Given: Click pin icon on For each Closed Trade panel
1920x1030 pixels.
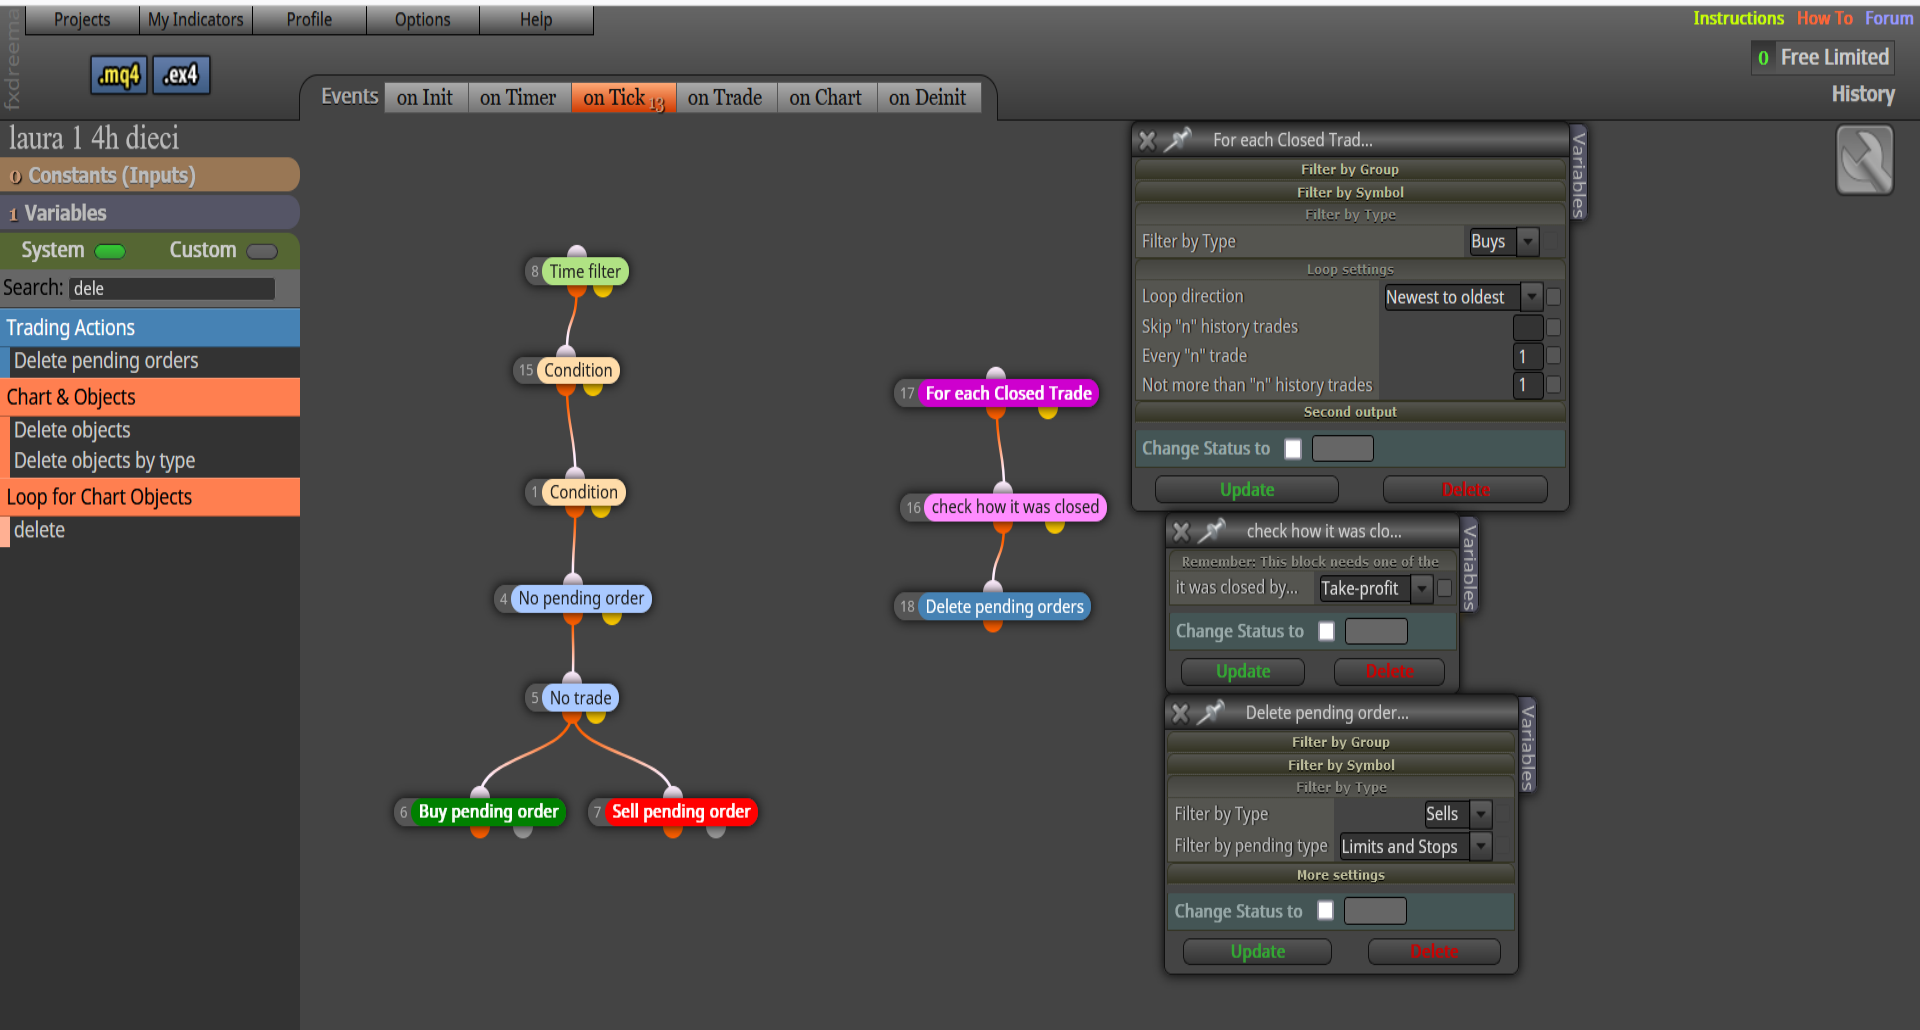Looking at the screenshot, I should pyautogui.click(x=1179, y=139).
